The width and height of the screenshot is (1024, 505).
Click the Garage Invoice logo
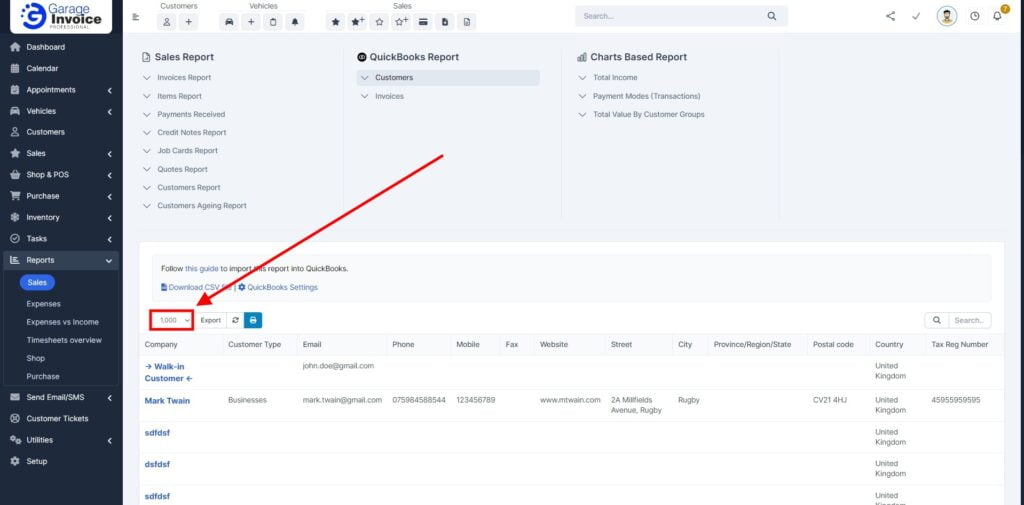[x=61, y=16]
